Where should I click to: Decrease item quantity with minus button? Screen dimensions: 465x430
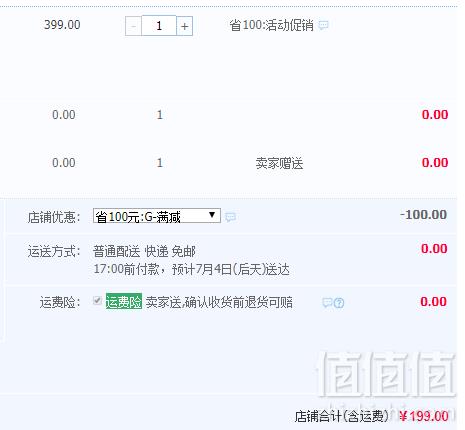pyautogui.click(x=133, y=26)
